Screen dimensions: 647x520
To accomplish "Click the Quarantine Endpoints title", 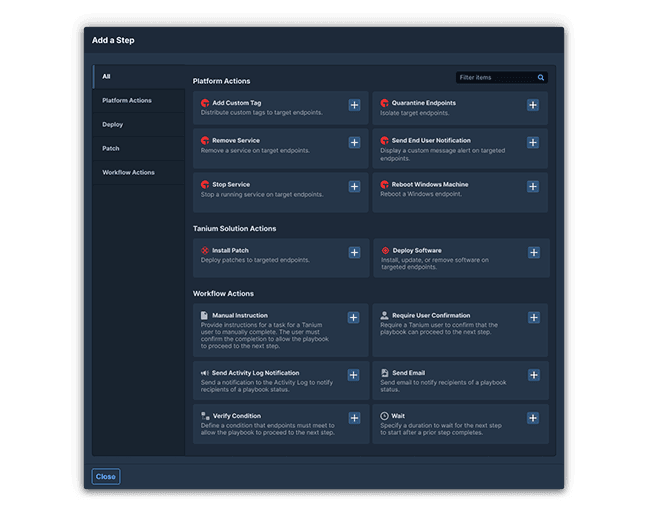I will (x=424, y=103).
